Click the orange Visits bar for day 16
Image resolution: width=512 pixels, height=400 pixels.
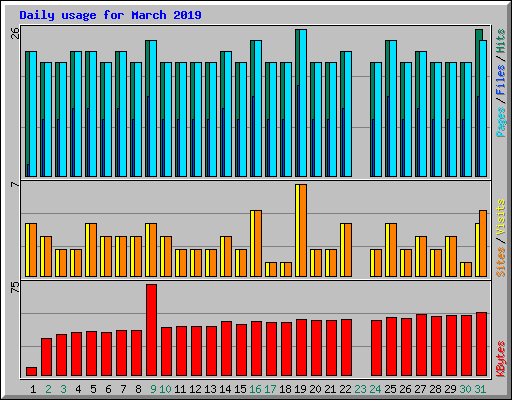click(x=258, y=243)
